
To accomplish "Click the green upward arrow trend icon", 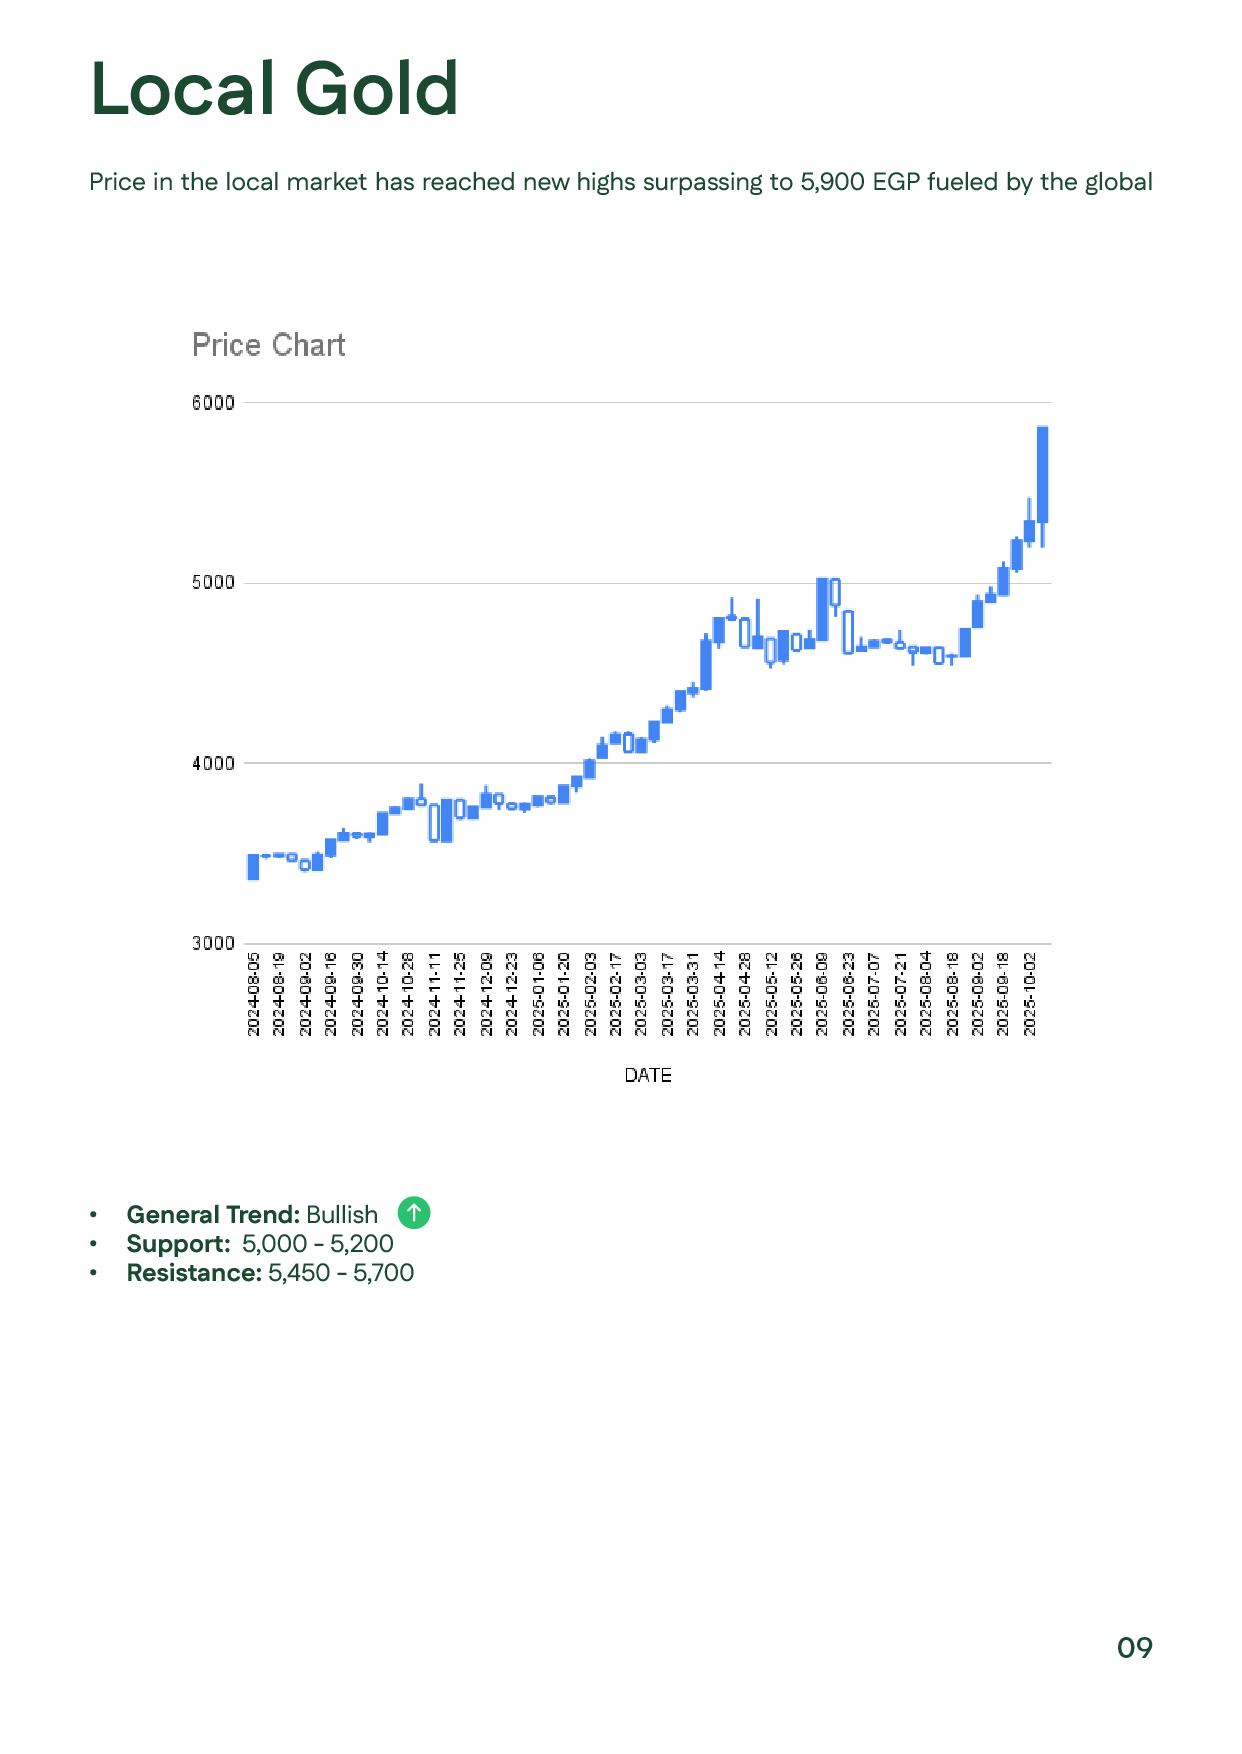I will [413, 1213].
